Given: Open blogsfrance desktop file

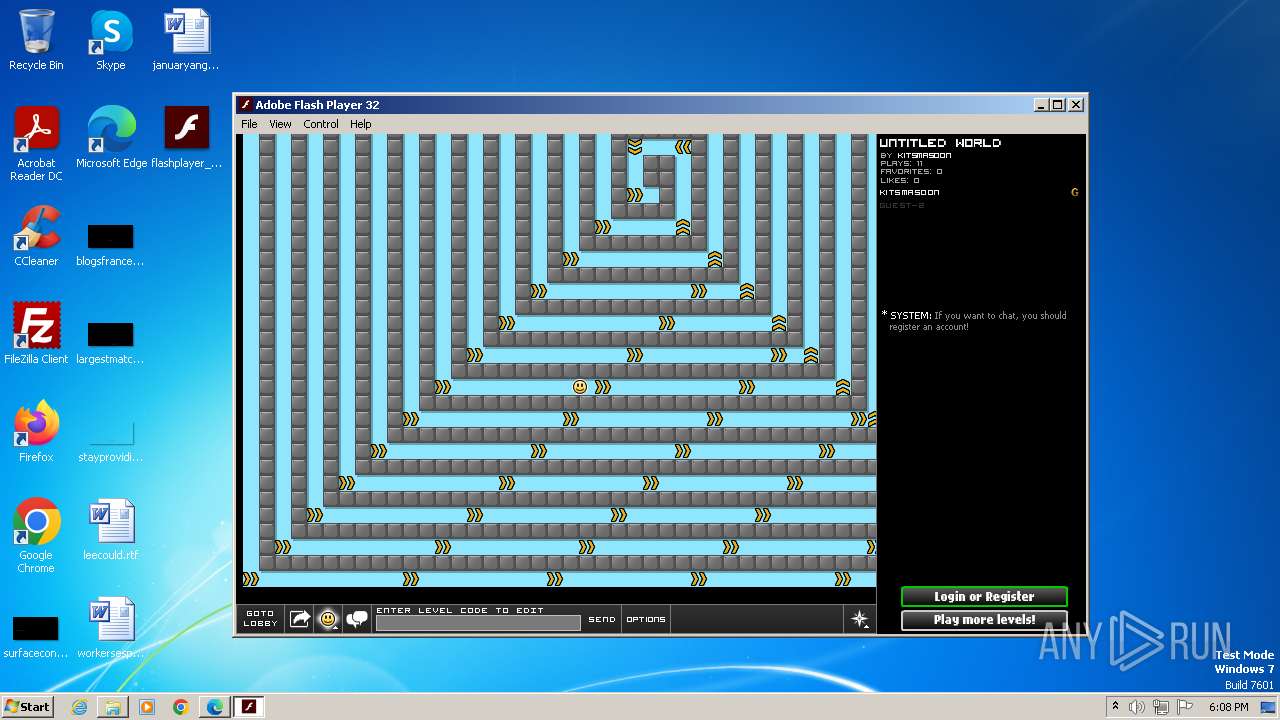Looking at the screenshot, I should [110, 246].
